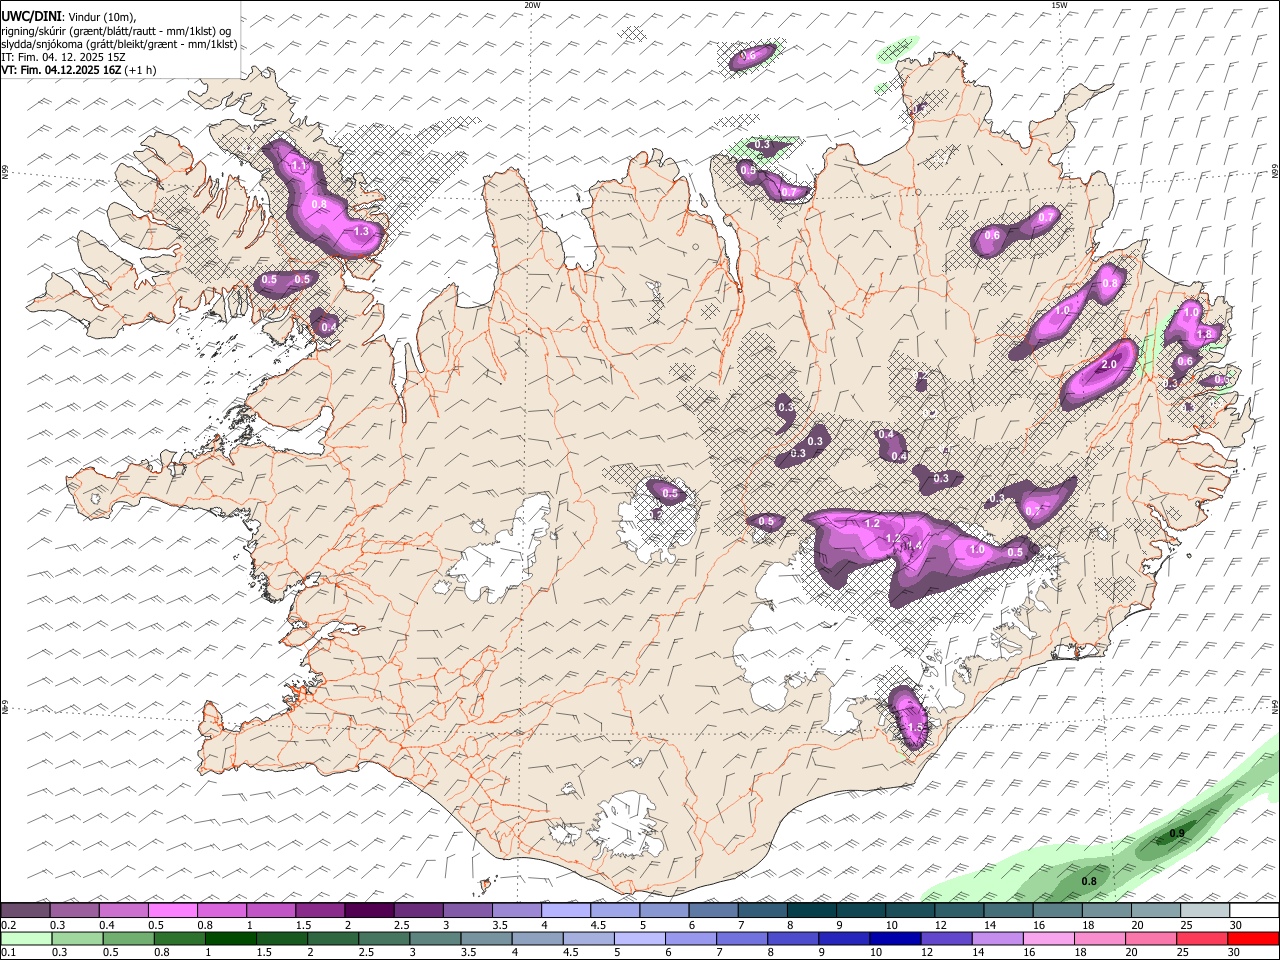The image size is (1280, 960).
Task: Click the '2.0' precipitation label in the east
Action: (1108, 365)
